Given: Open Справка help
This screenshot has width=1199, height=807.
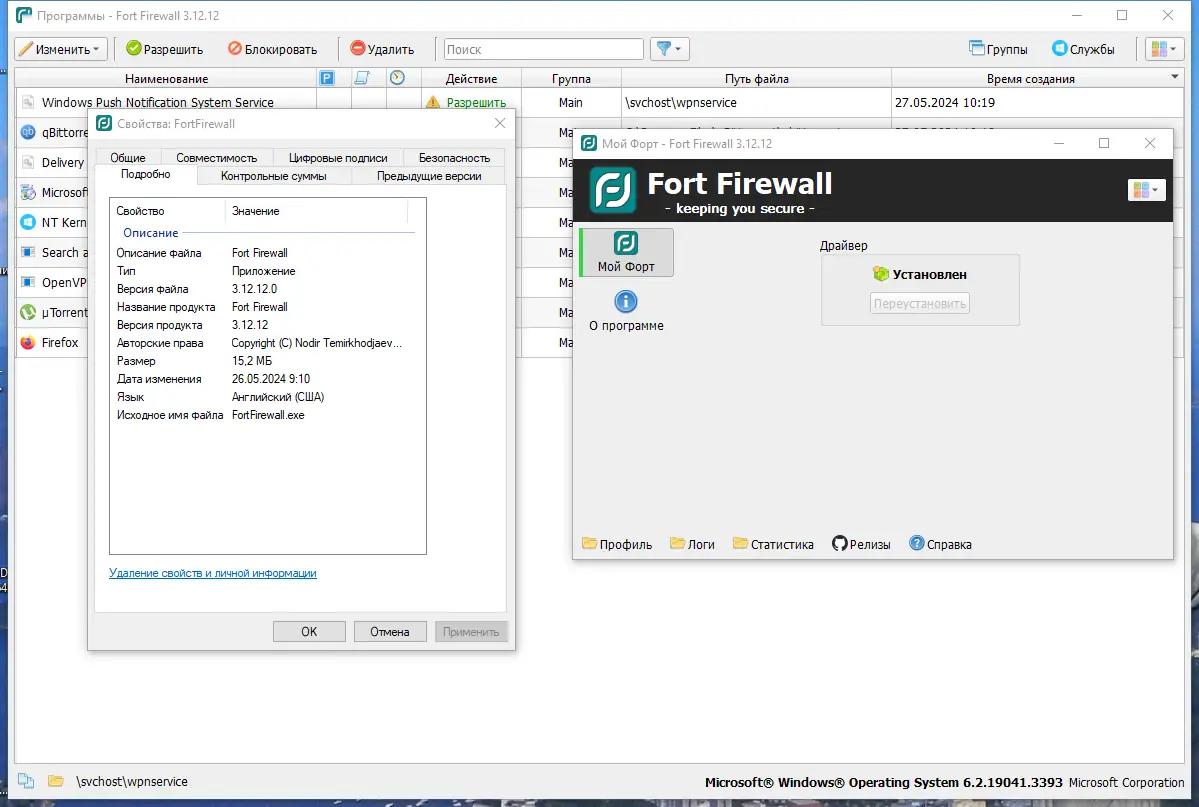Looking at the screenshot, I should tap(938, 544).
